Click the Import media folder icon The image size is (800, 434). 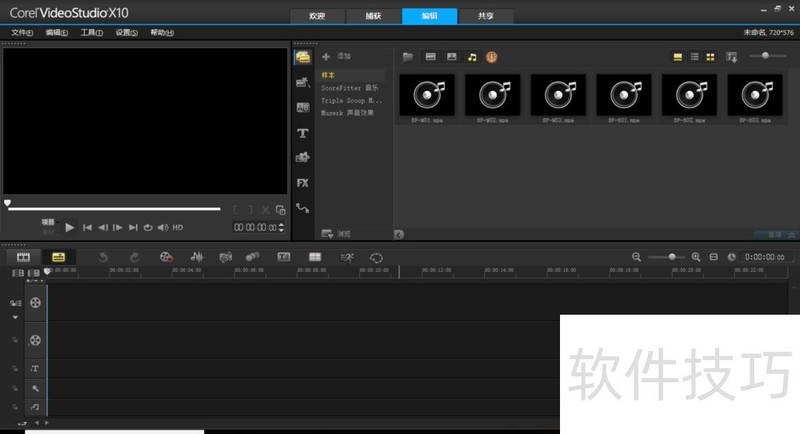(407, 57)
